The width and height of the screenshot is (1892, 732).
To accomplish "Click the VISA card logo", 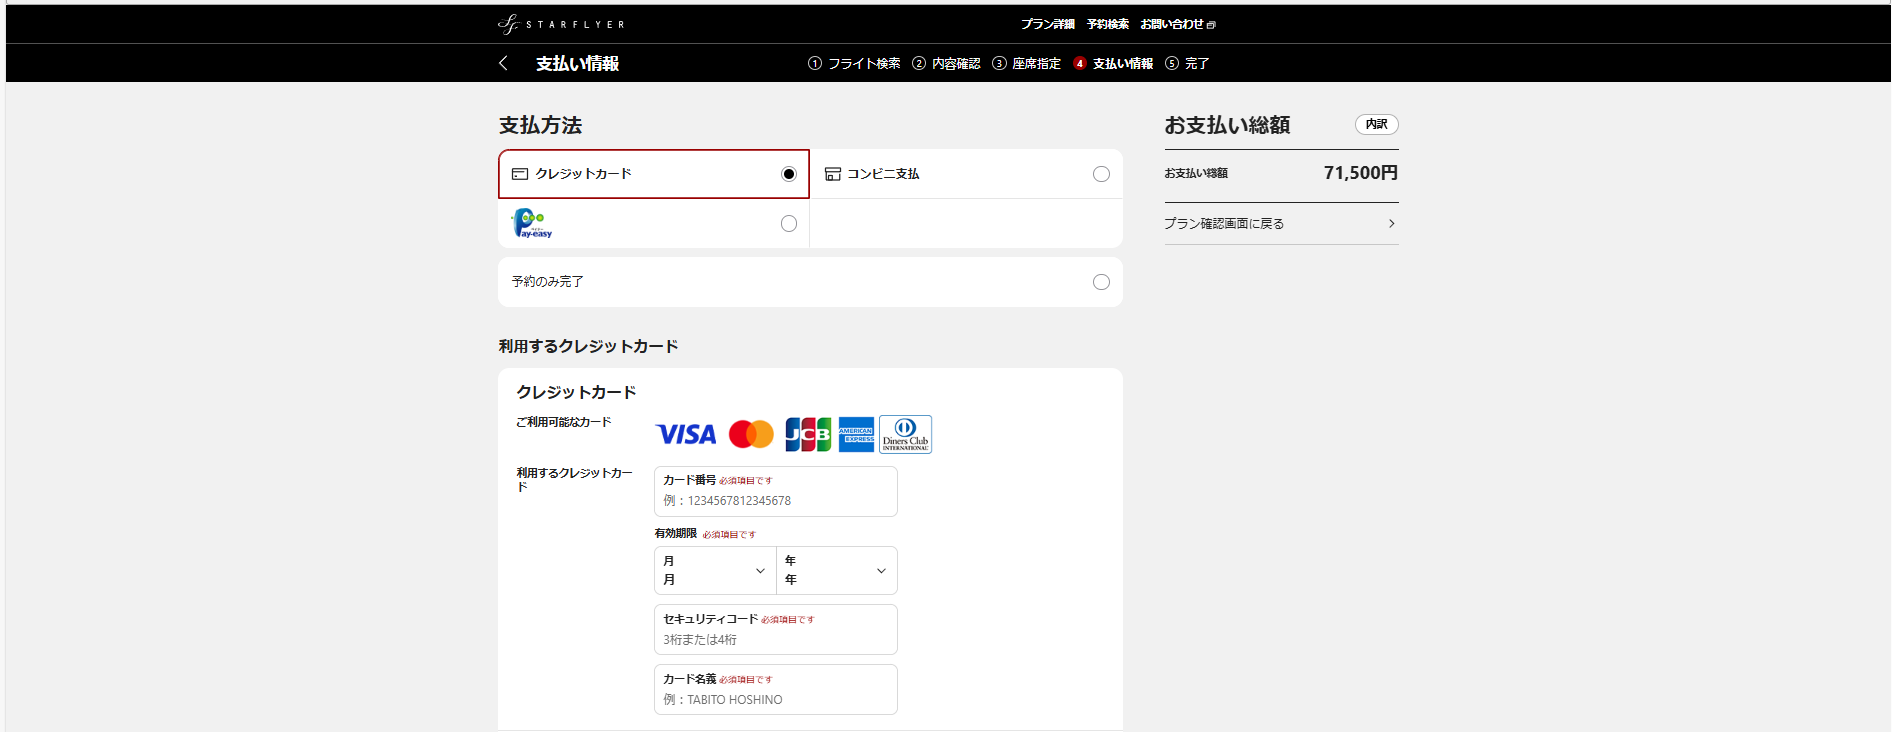I will coord(685,435).
